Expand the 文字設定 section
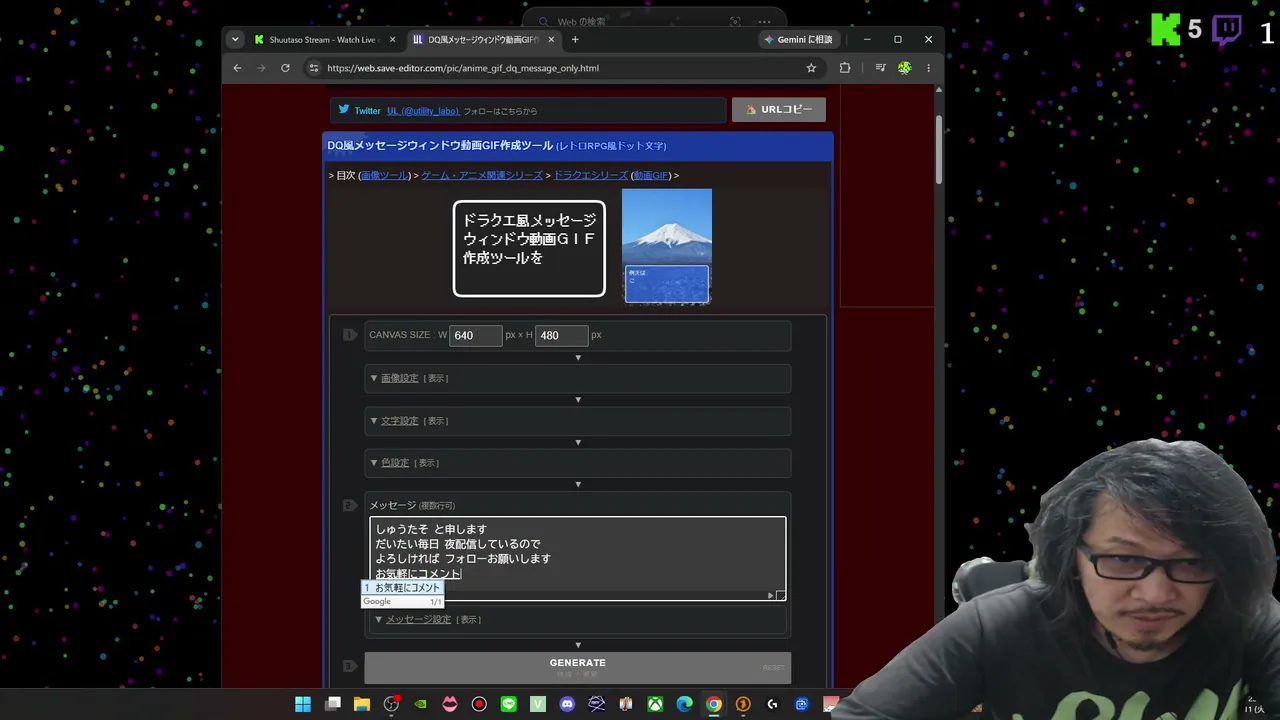 tap(400, 421)
